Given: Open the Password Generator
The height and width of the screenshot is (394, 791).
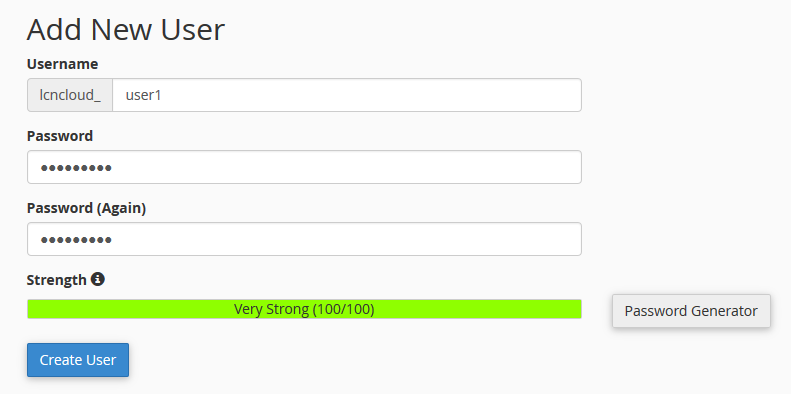Looking at the screenshot, I should coord(691,311).
